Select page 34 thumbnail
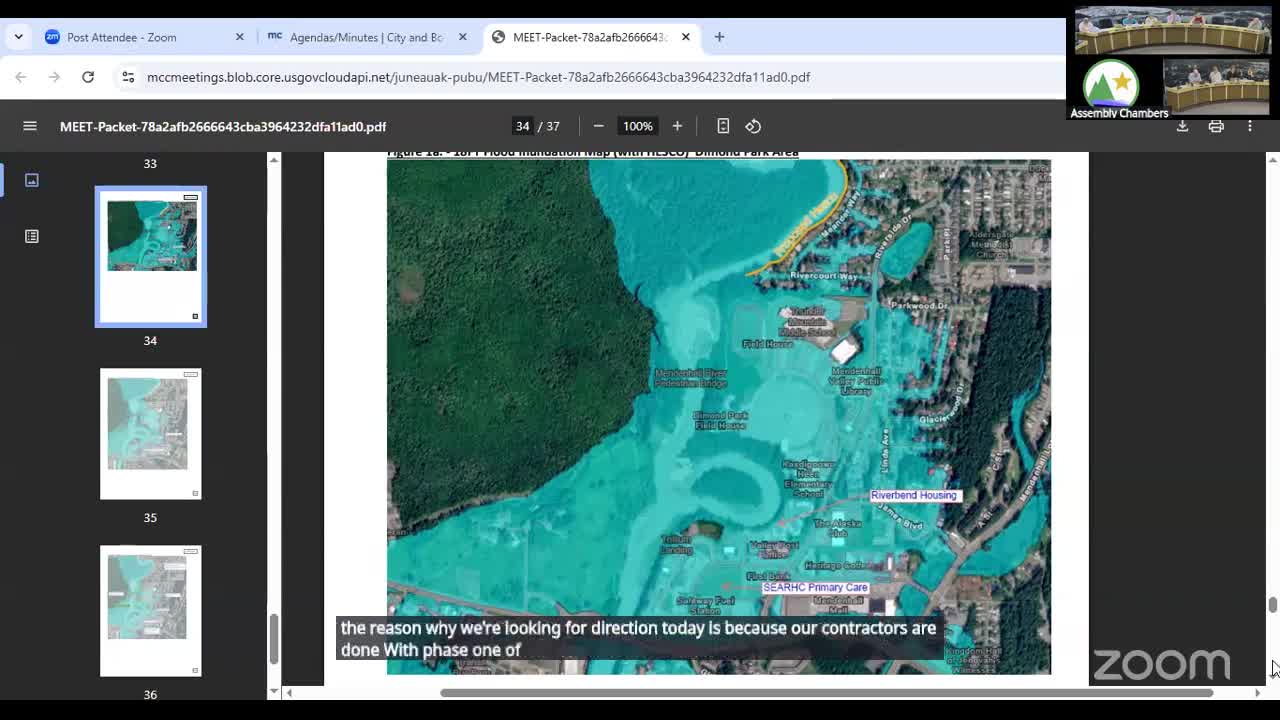Screen dimensions: 1280x720 click(151, 257)
